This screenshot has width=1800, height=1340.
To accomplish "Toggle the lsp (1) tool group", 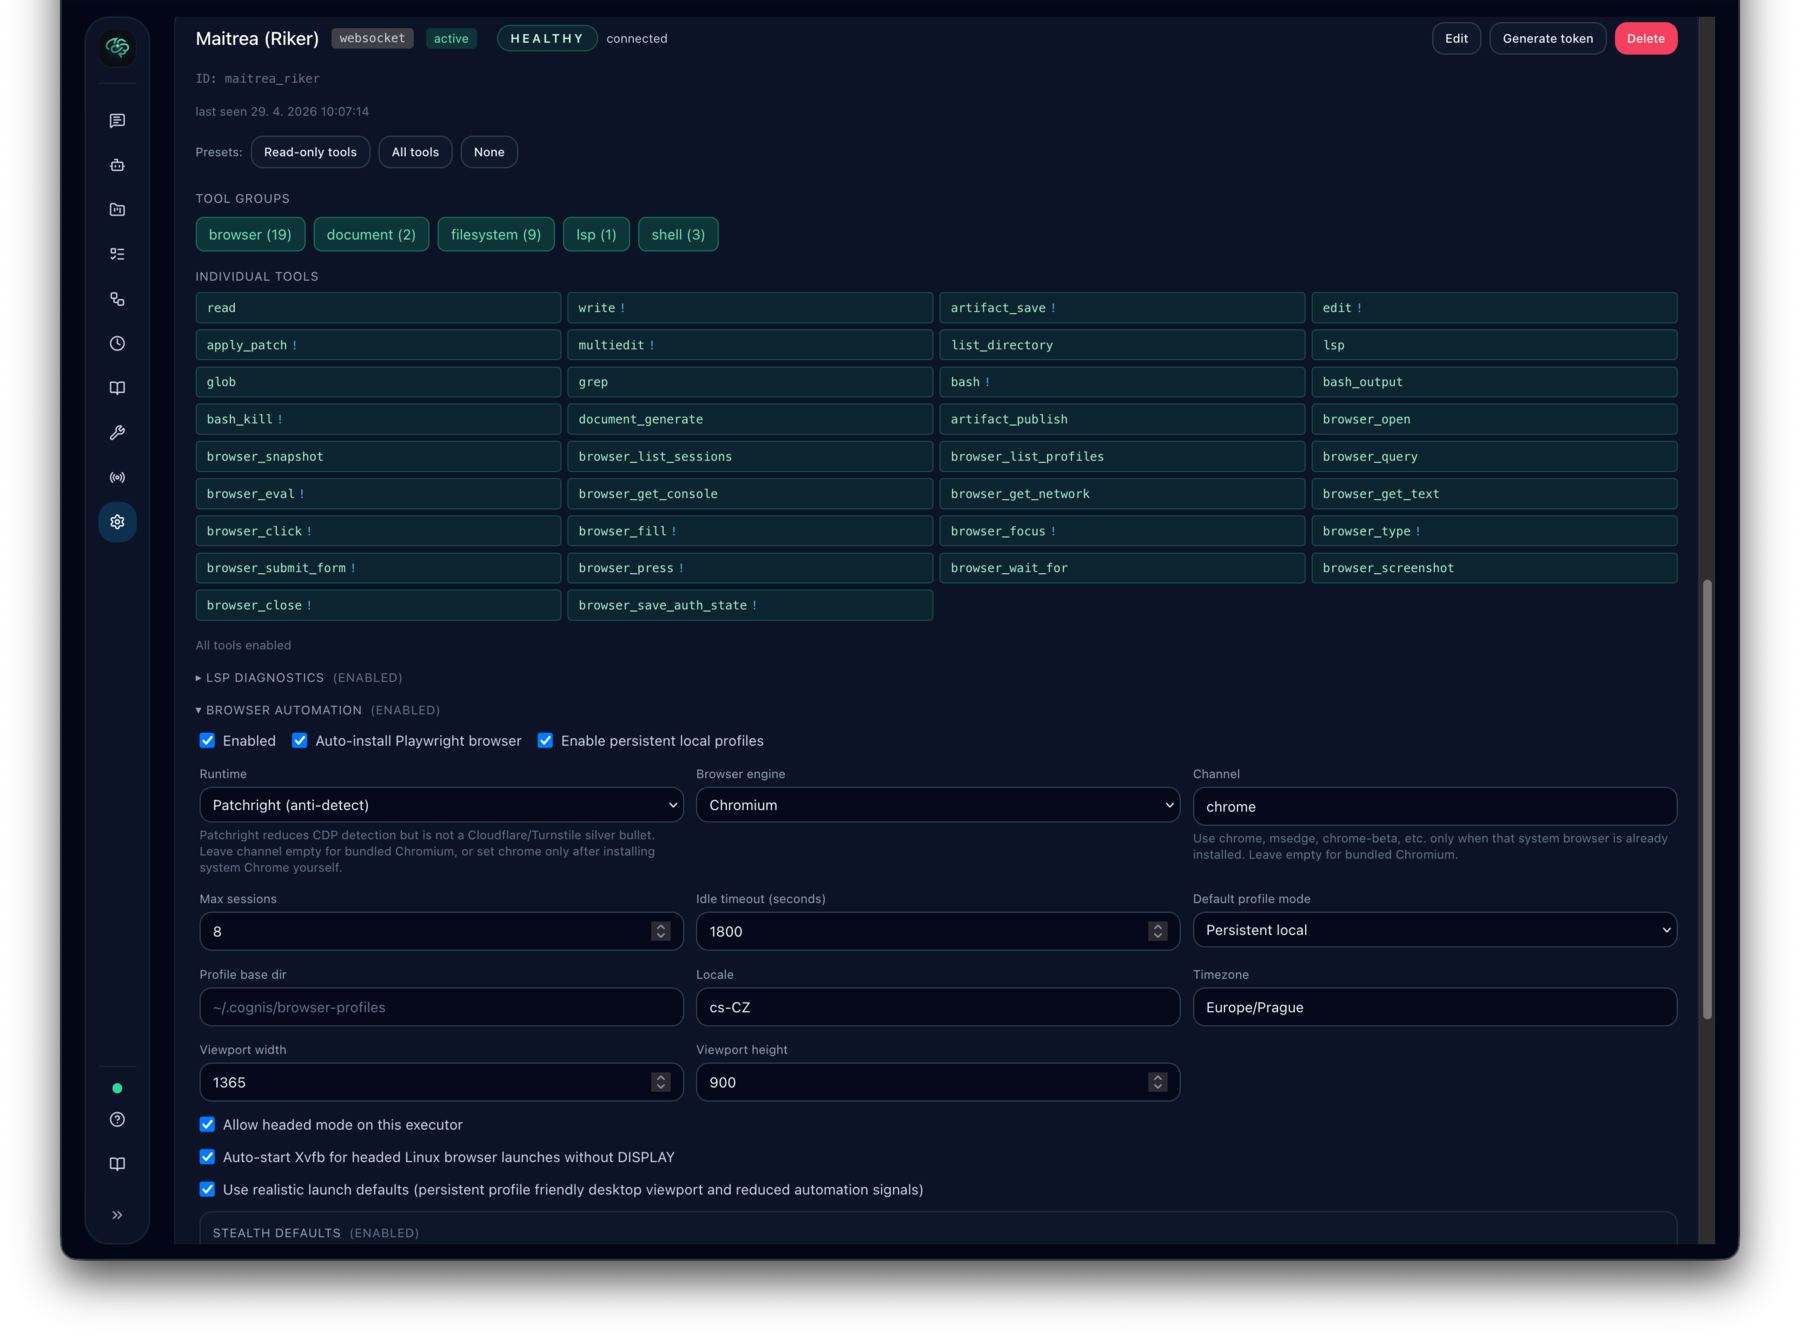I will 596,234.
